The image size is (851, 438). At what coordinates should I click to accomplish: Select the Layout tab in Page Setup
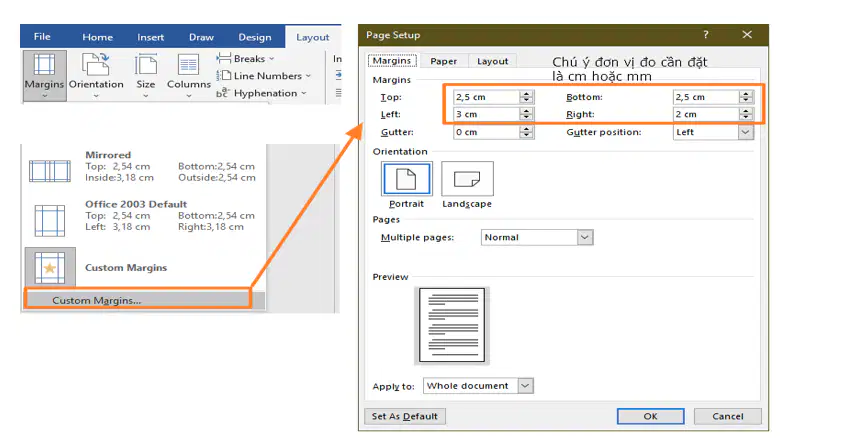click(492, 61)
